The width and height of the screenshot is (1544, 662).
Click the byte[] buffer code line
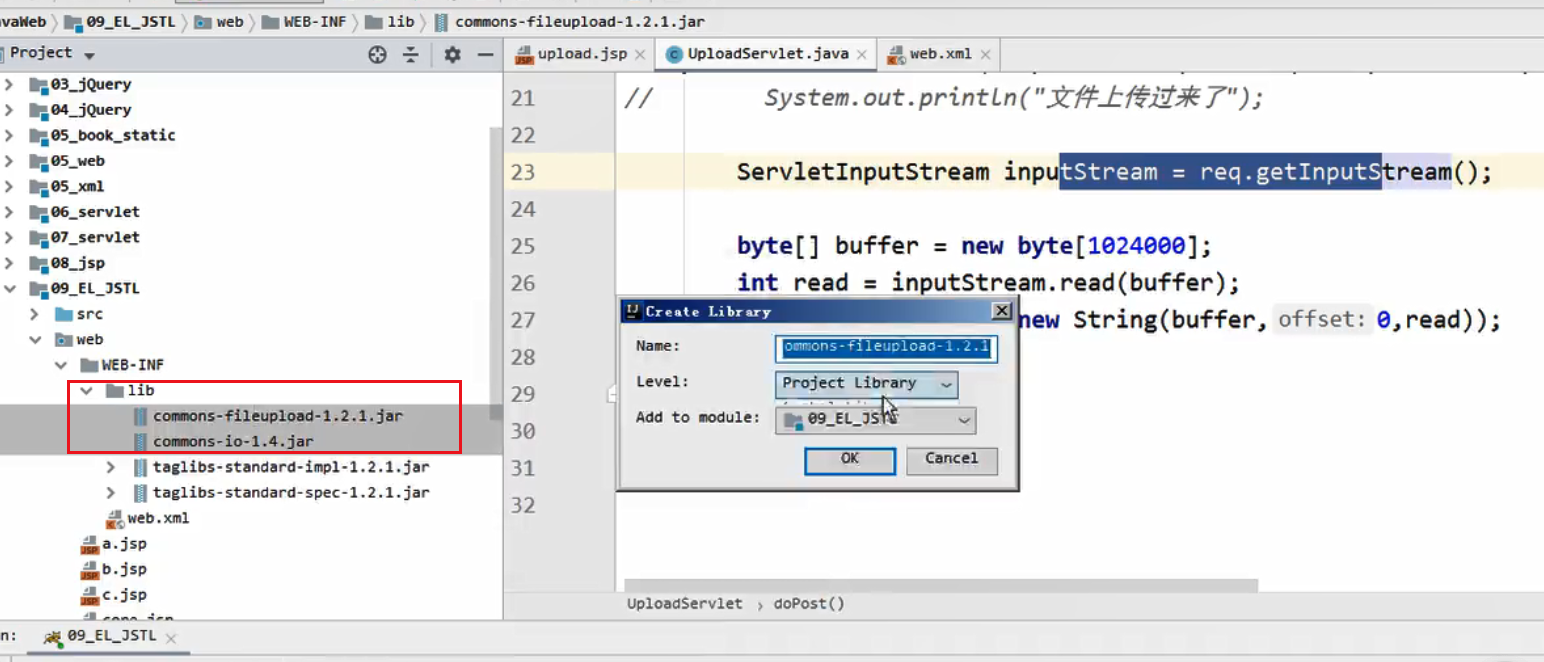tap(975, 246)
